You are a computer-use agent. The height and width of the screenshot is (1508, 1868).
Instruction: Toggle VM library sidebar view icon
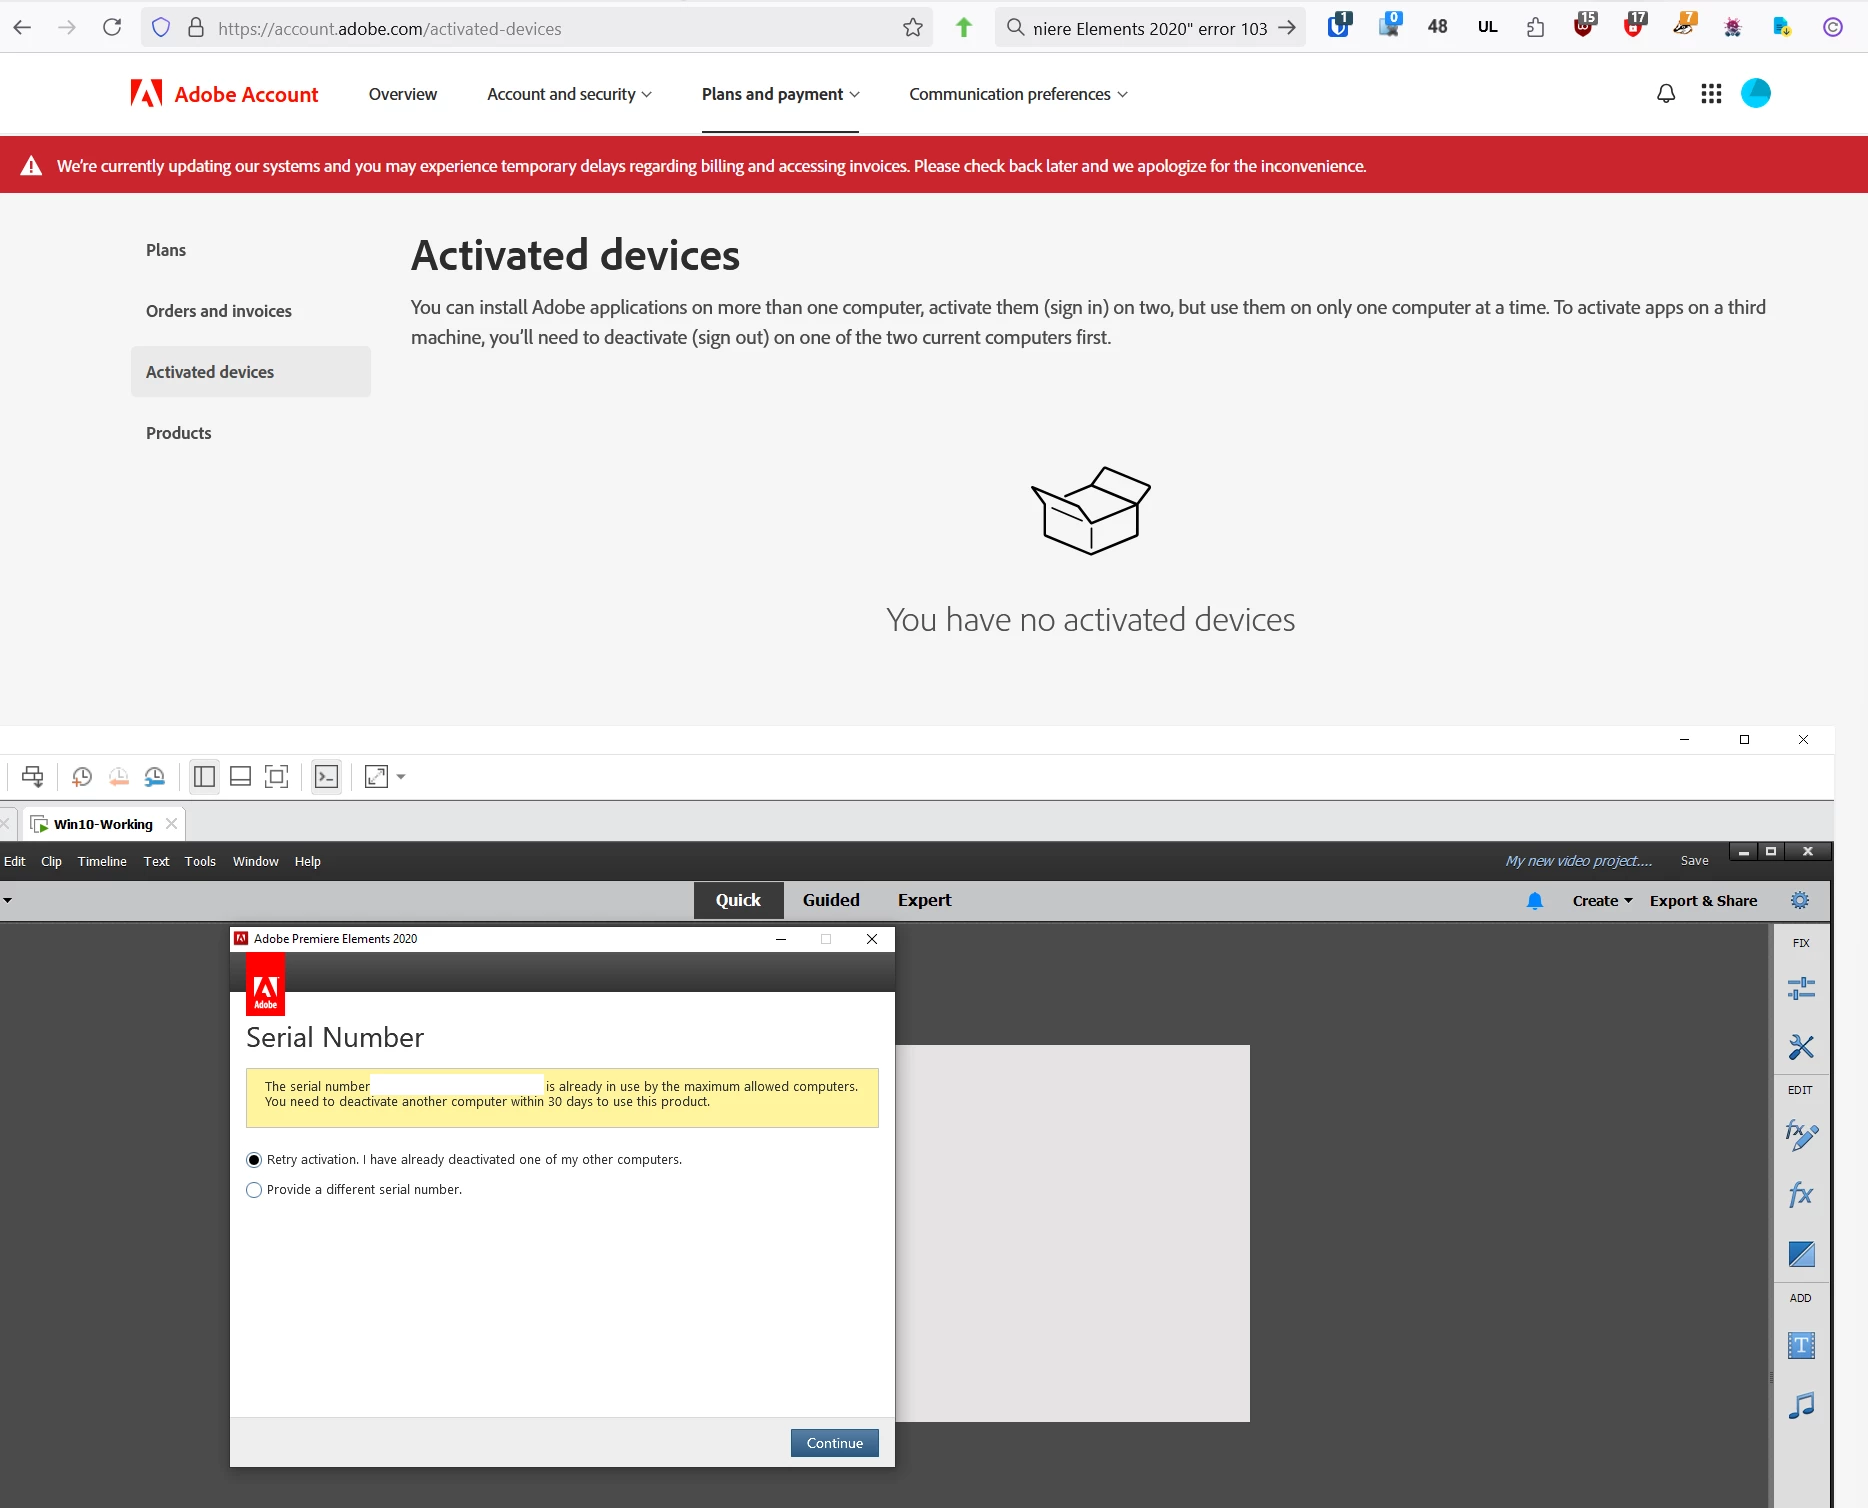point(204,777)
